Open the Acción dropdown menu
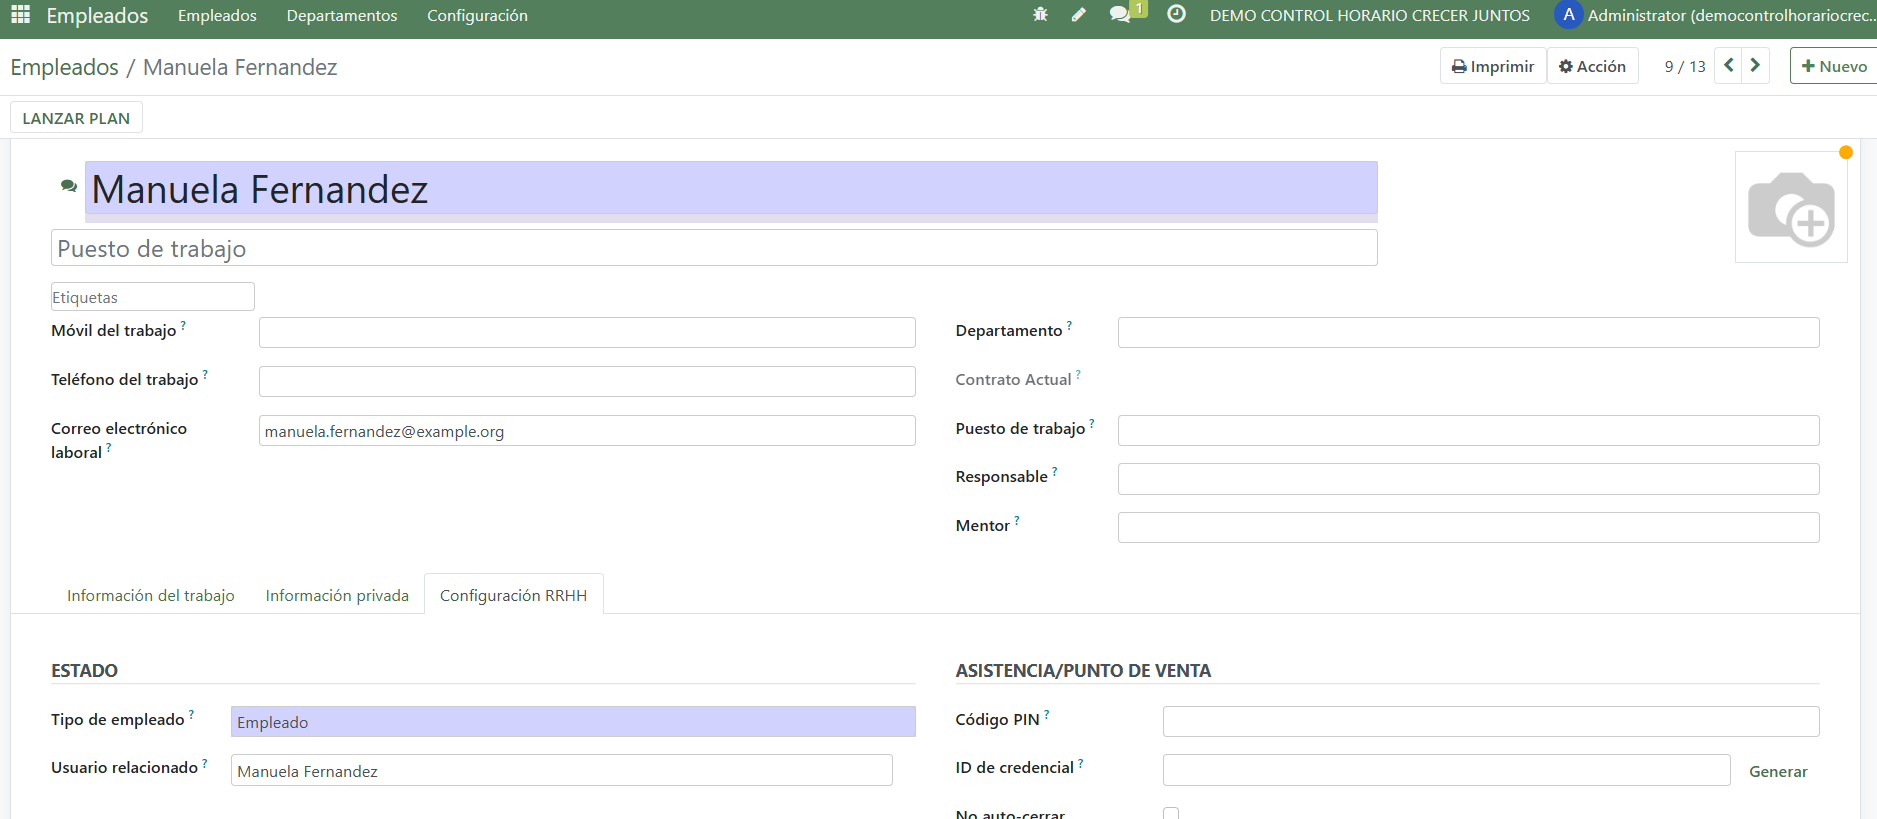 1592,66
